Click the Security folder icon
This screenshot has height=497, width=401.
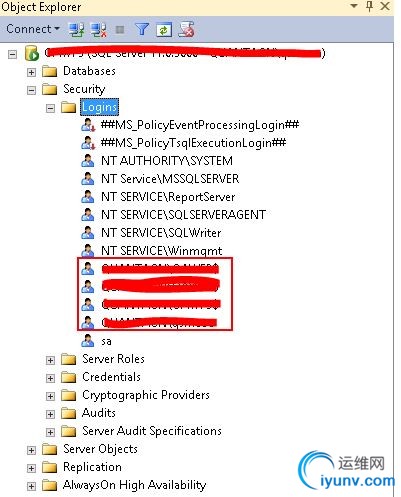pos(50,89)
